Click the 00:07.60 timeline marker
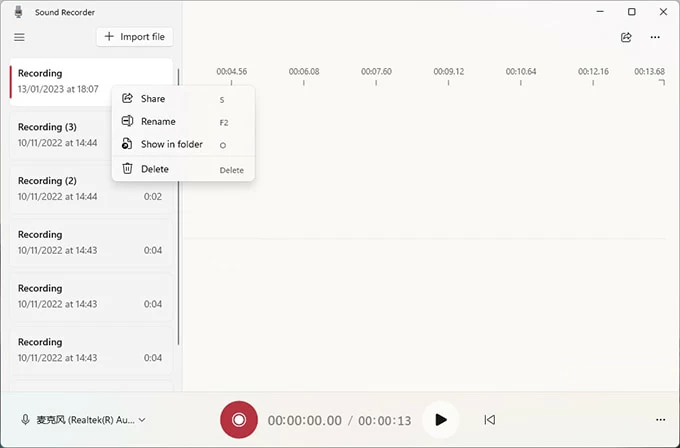 coord(376,72)
